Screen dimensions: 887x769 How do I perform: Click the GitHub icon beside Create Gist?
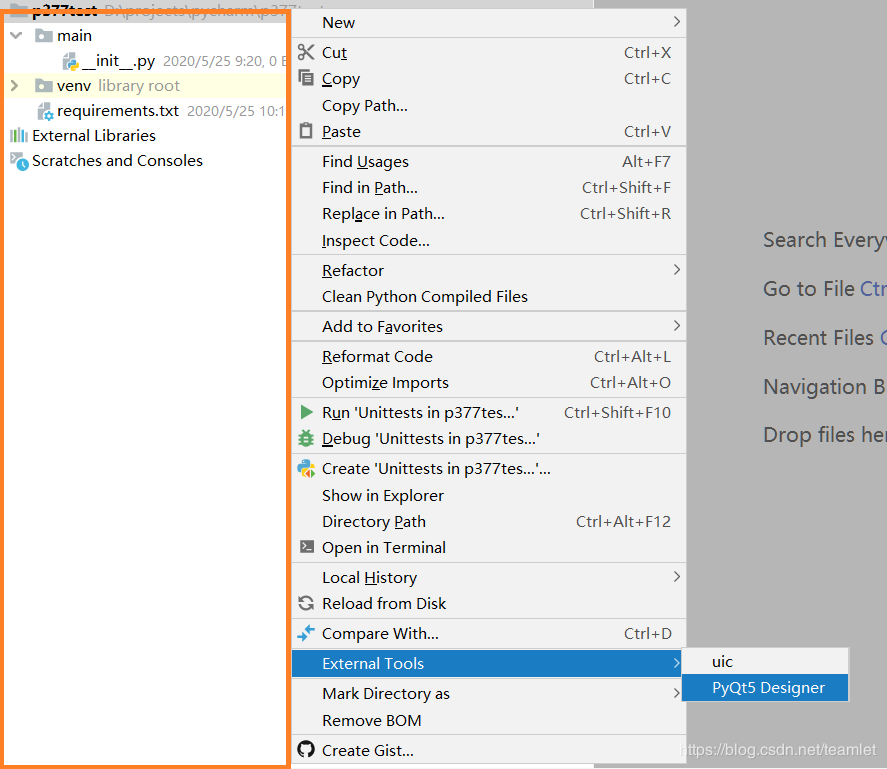(306, 750)
